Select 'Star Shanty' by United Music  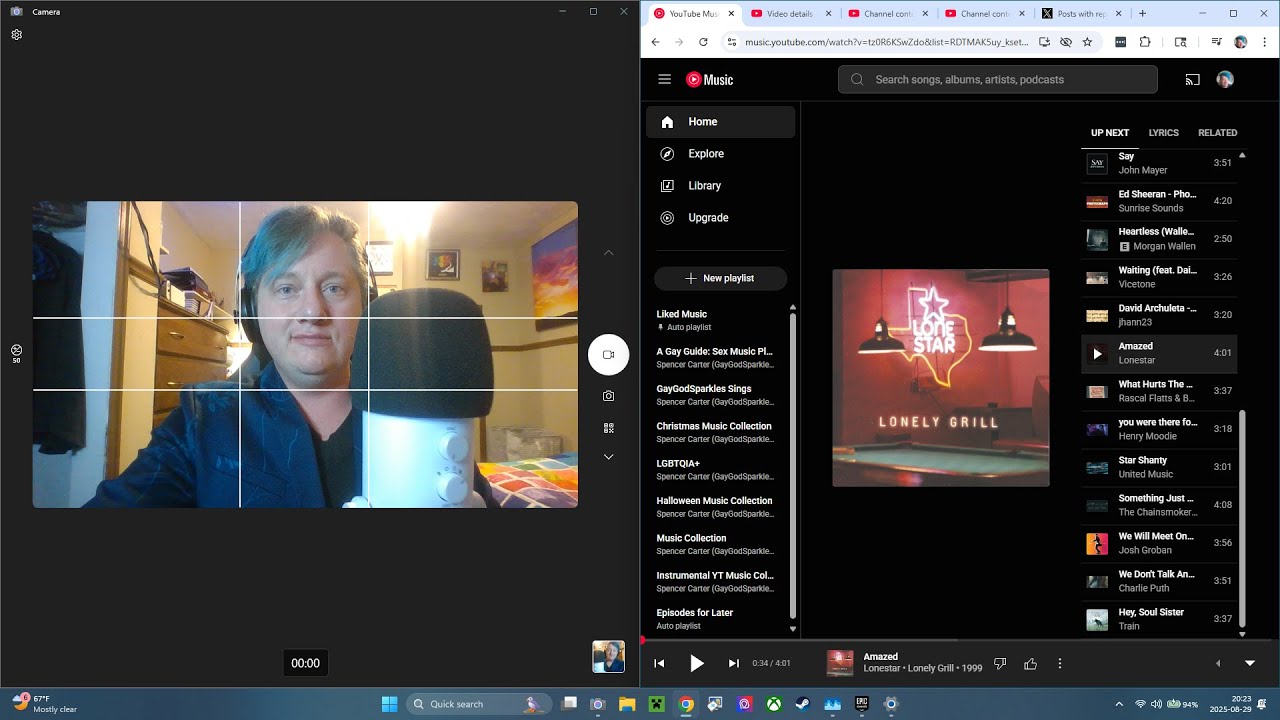[x=1159, y=467]
